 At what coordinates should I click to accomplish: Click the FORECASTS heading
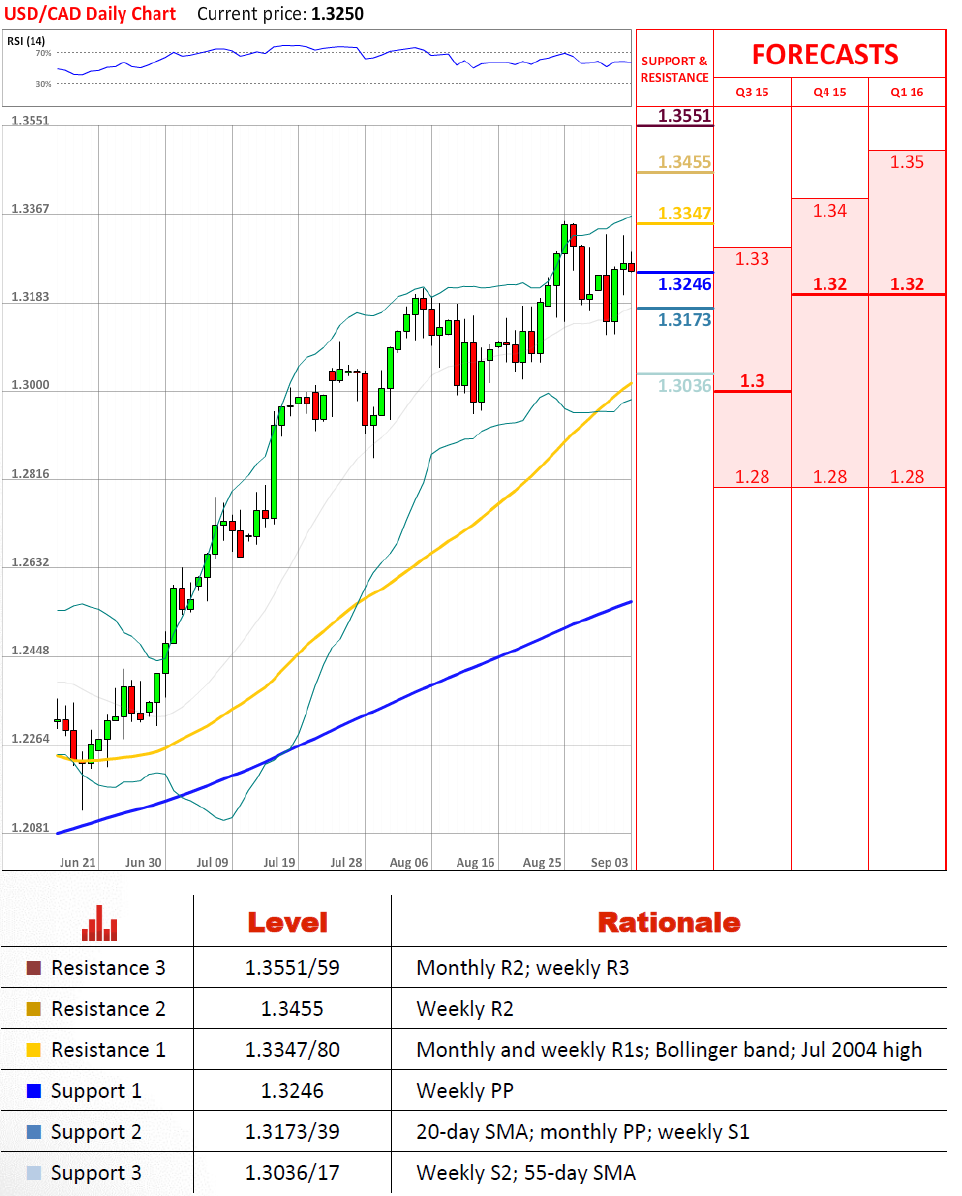pyautogui.click(x=825, y=55)
